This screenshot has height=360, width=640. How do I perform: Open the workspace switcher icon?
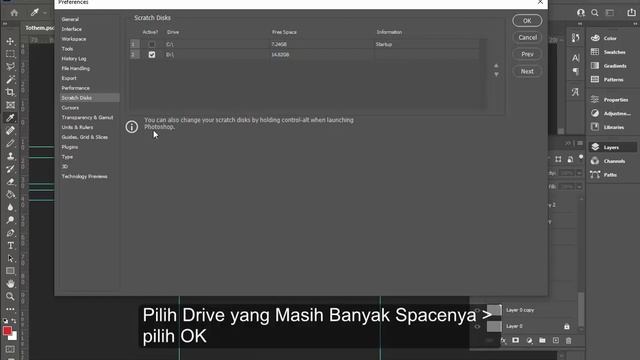(x=610, y=13)
